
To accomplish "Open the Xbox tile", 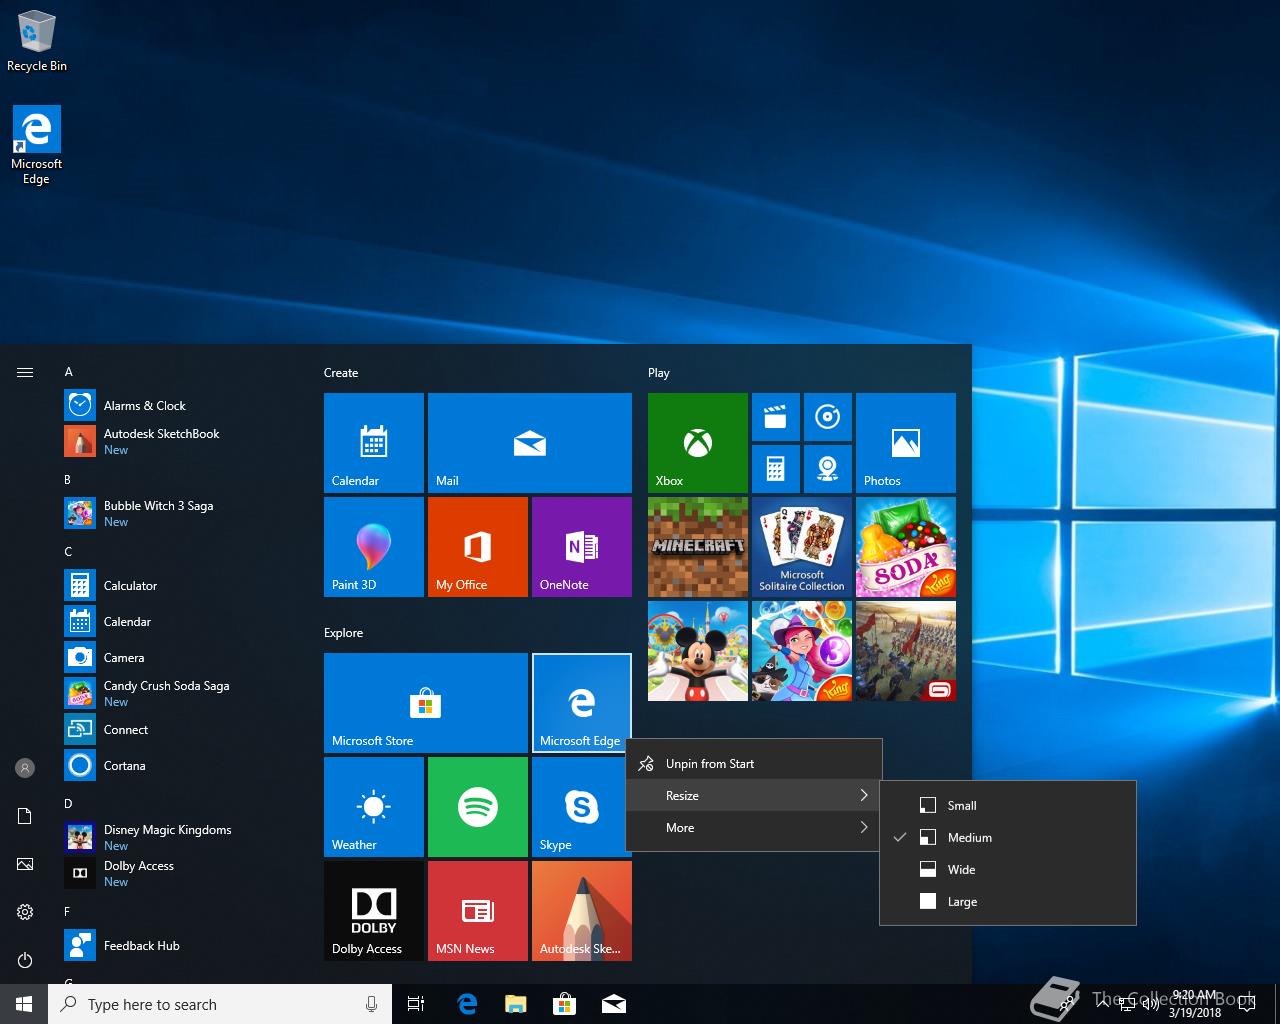I will coord(698,443).
